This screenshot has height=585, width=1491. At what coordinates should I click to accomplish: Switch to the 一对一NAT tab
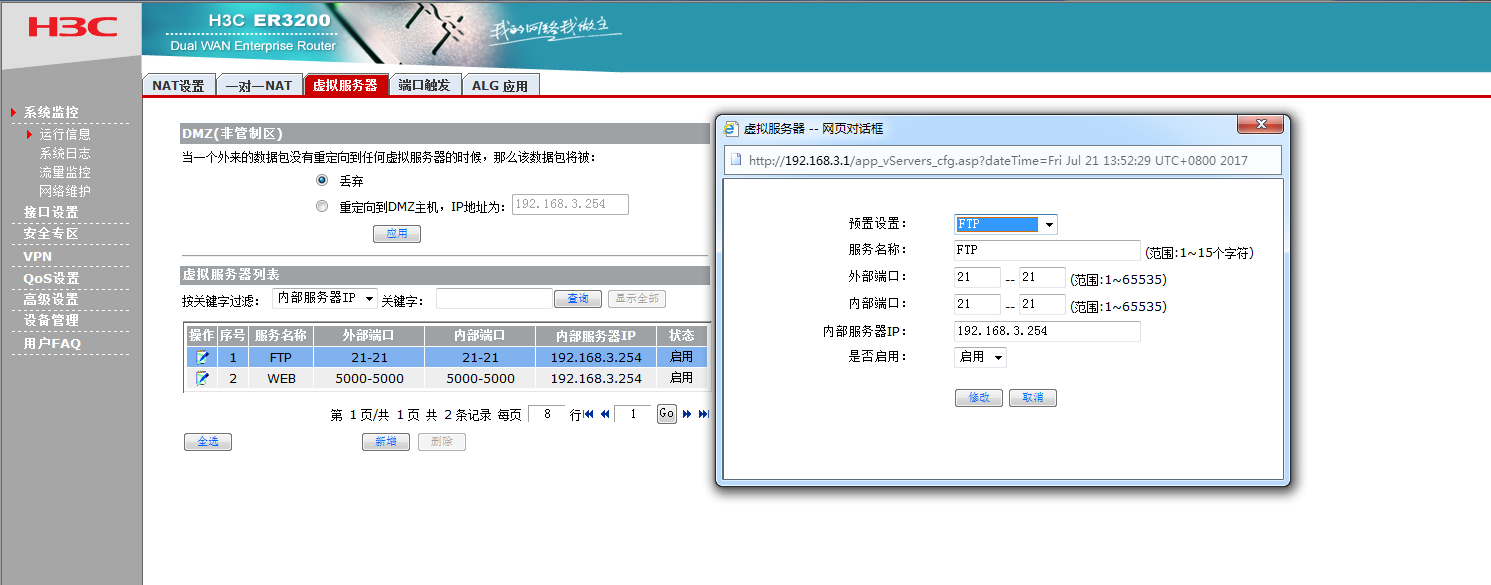(259, 86)
